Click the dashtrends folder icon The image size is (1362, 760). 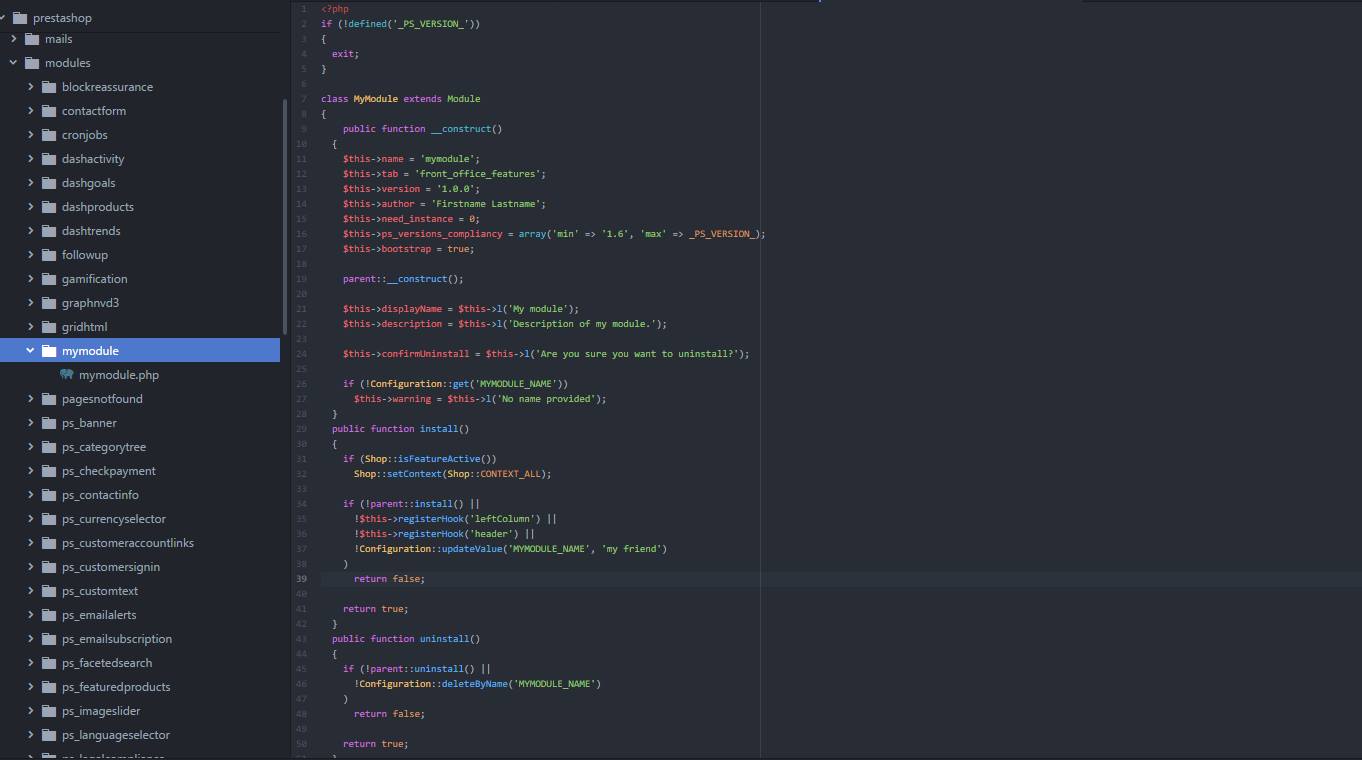(x=49, y=231)
